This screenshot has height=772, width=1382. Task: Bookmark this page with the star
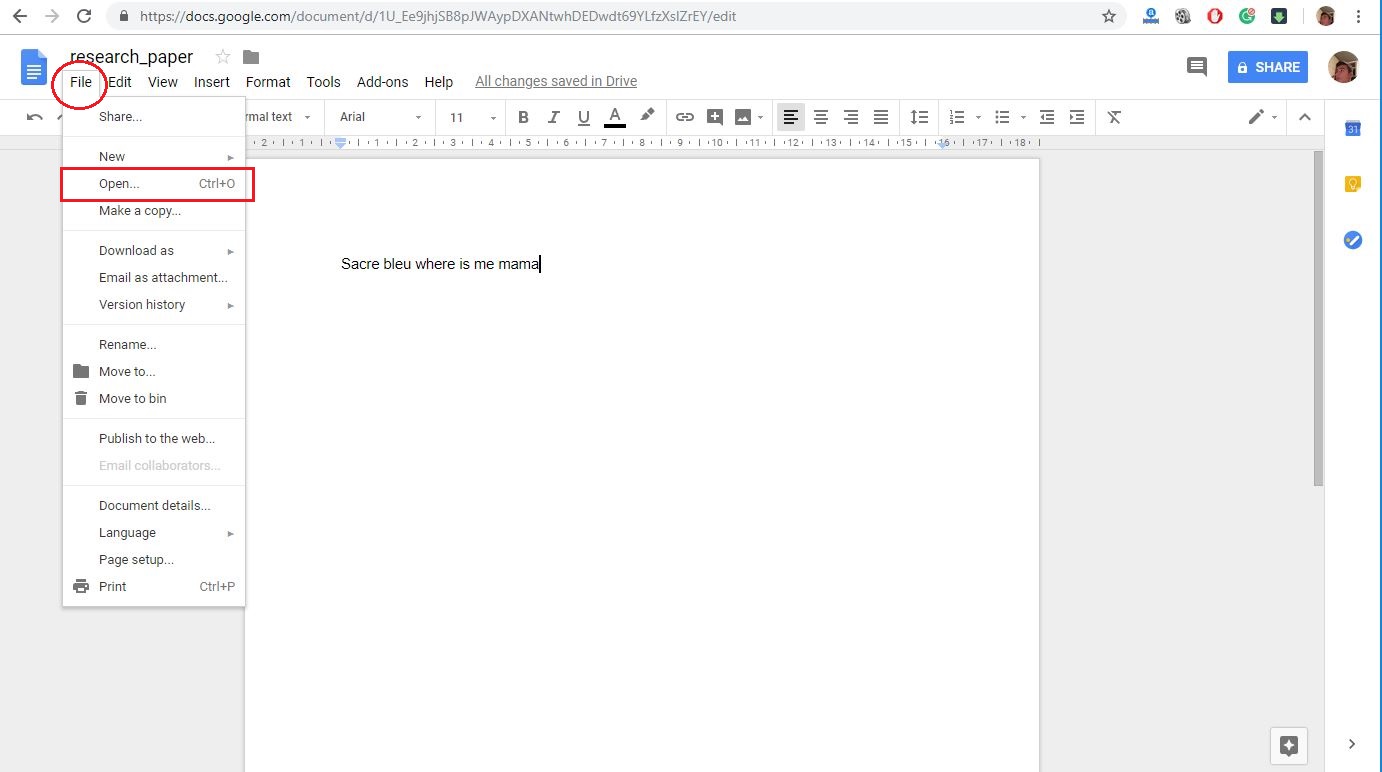pyautogui.click(x=1109, y=16)
